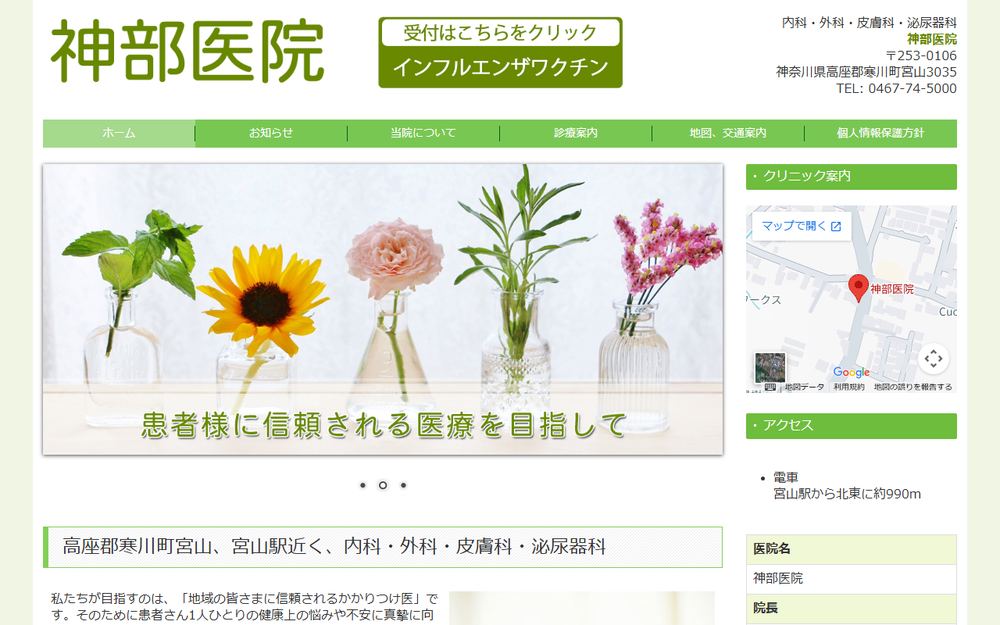This screenshot has height=625, width=1000.
Task: Show the third slide via carousel dot
Action: (403, 485)
